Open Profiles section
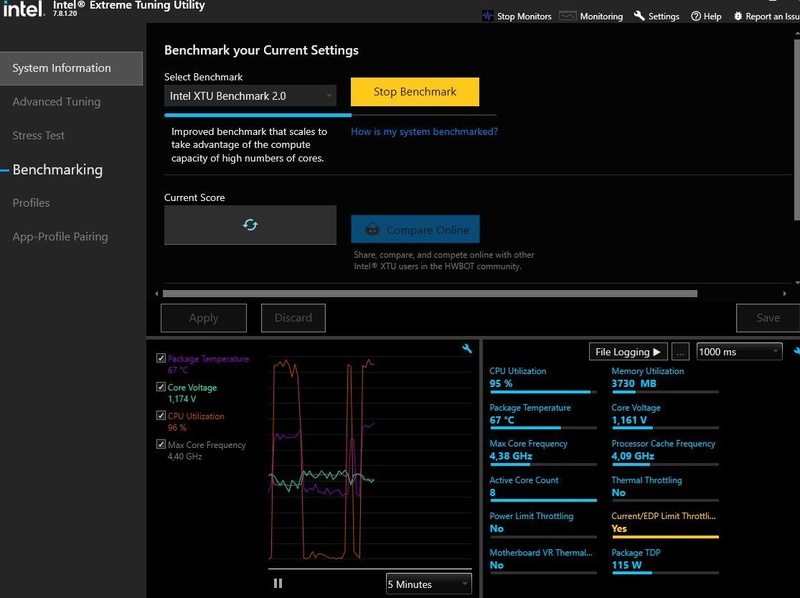This screenshot has width=800, height=598. click(31, 203)
